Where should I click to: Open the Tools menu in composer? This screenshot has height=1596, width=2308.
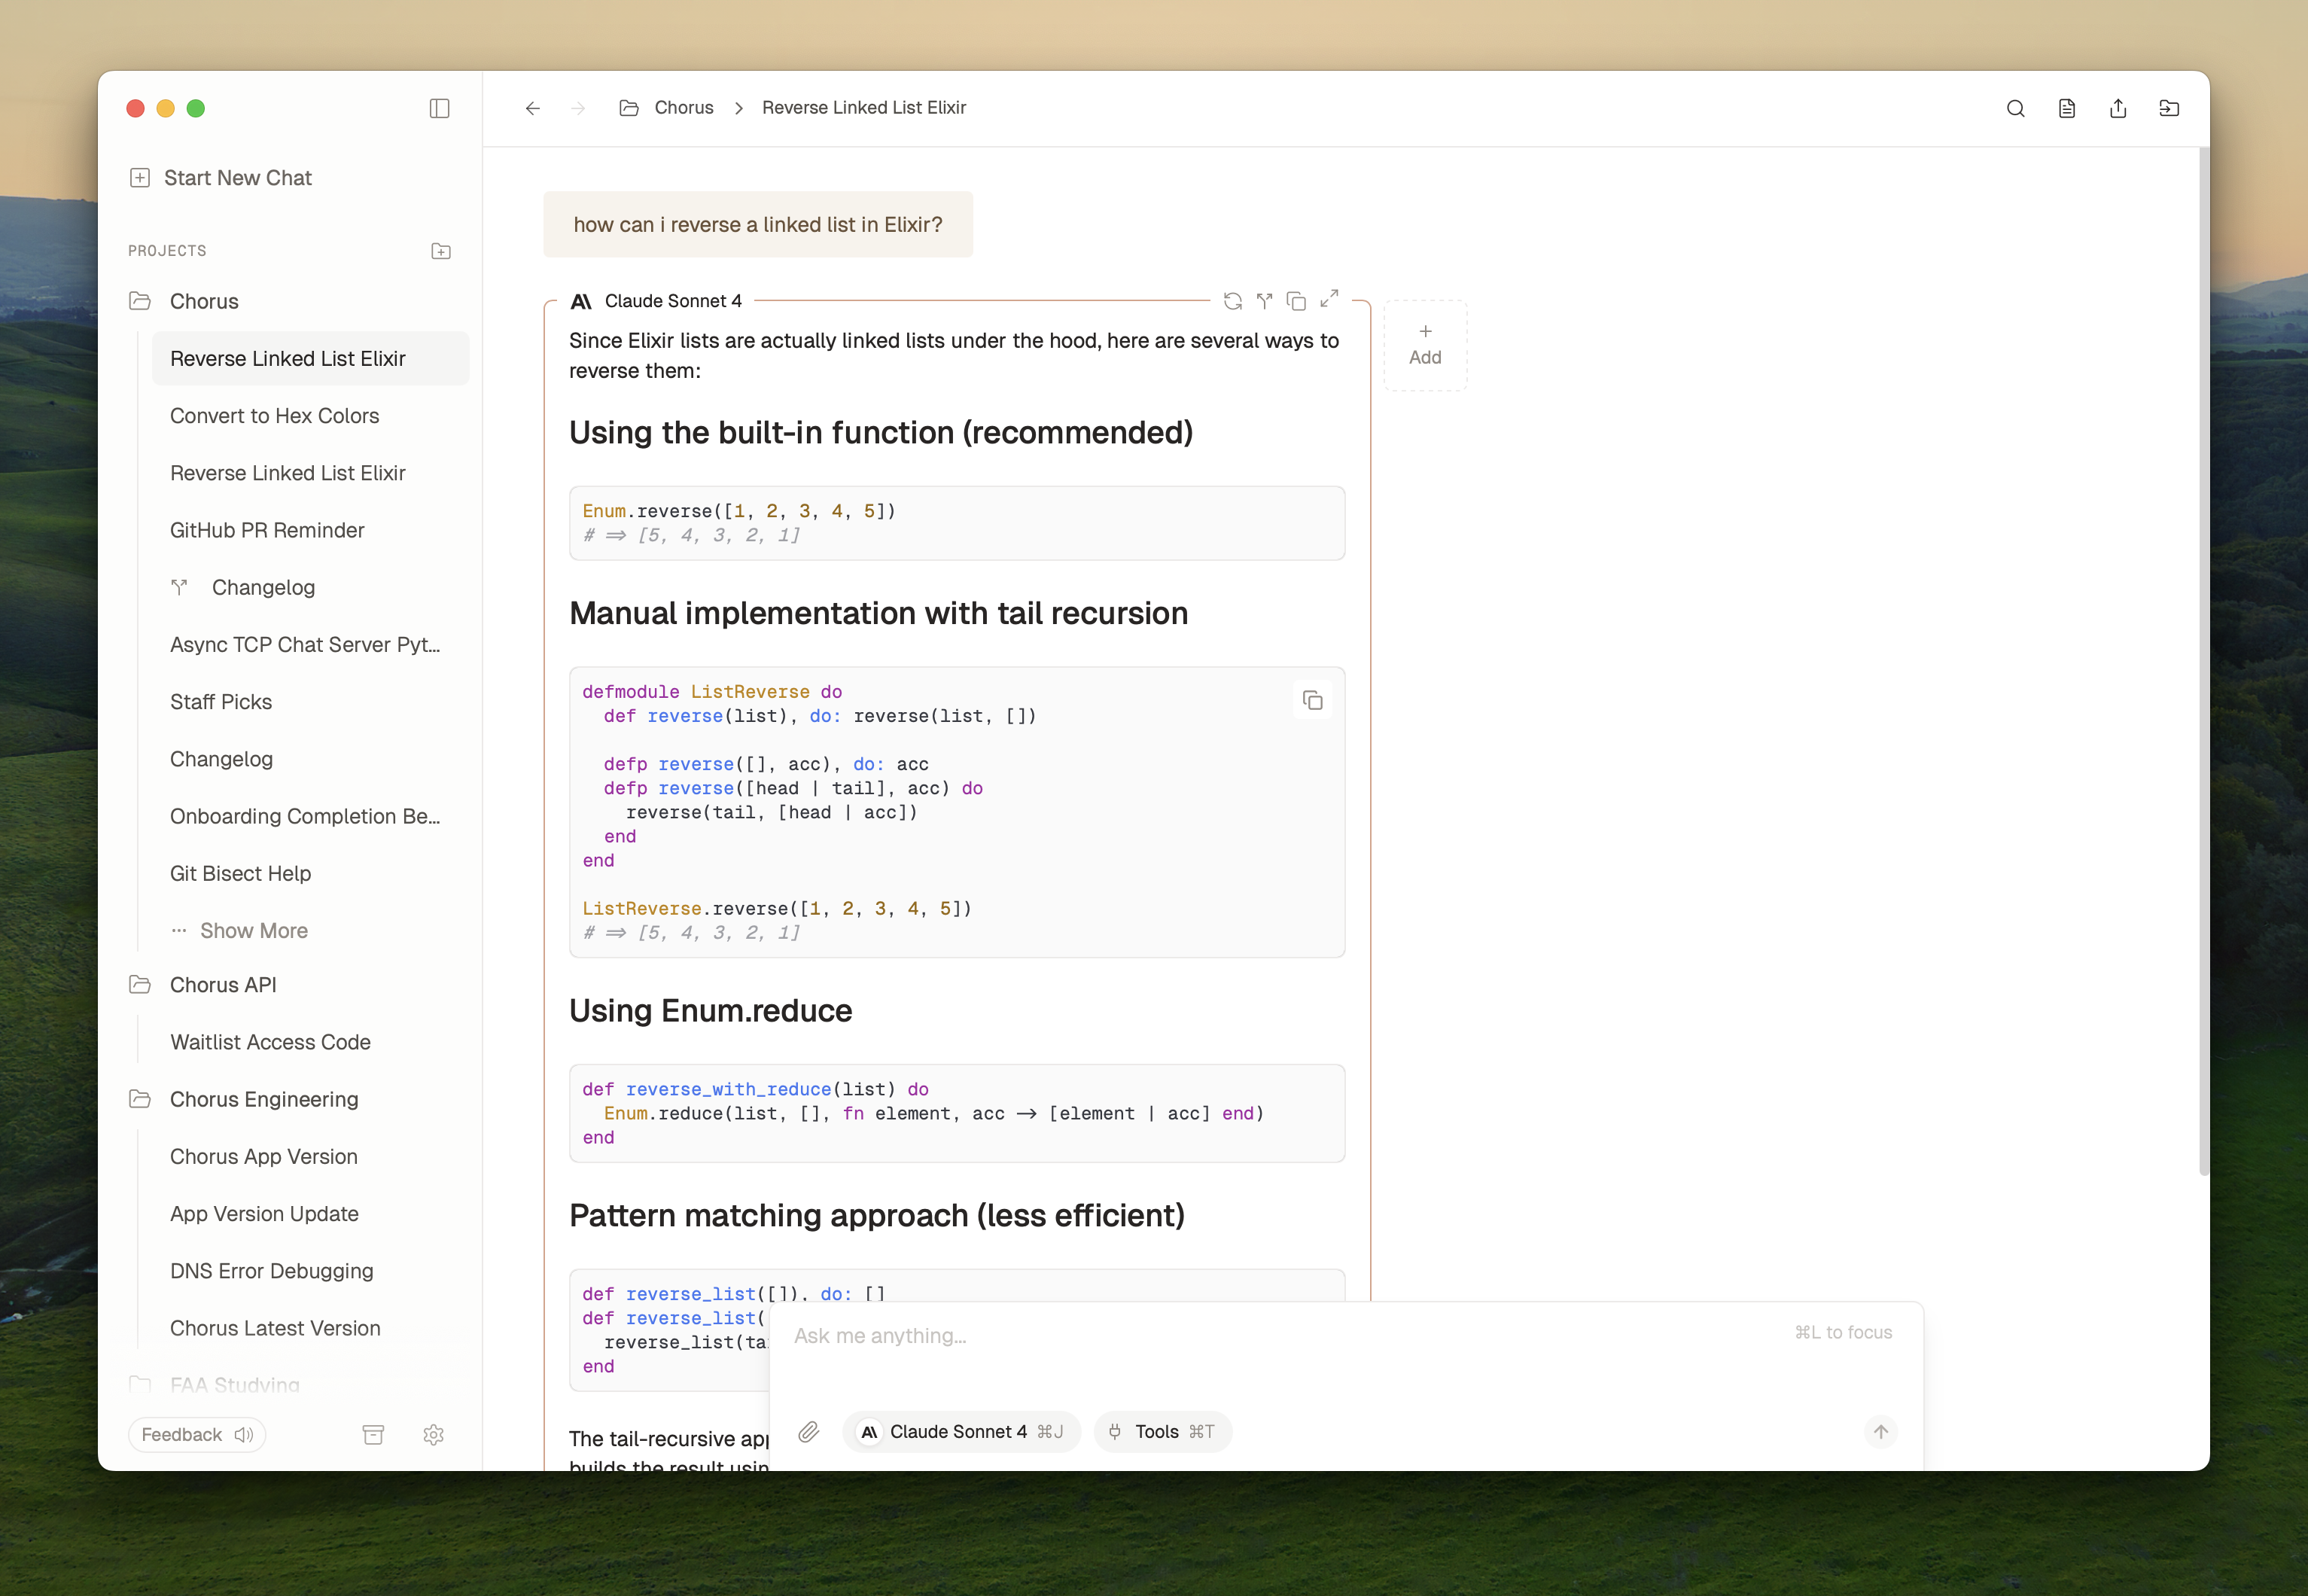pos(1162,1432)
